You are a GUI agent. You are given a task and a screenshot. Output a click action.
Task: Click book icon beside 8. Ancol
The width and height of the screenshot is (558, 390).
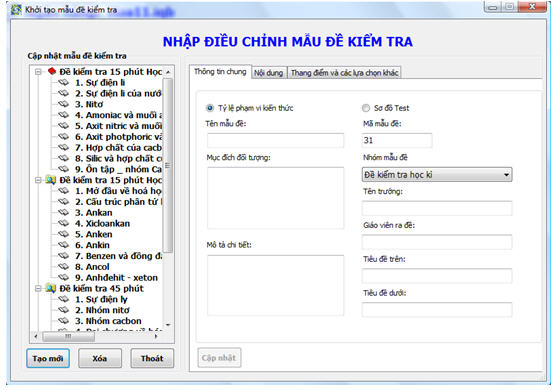63,267
